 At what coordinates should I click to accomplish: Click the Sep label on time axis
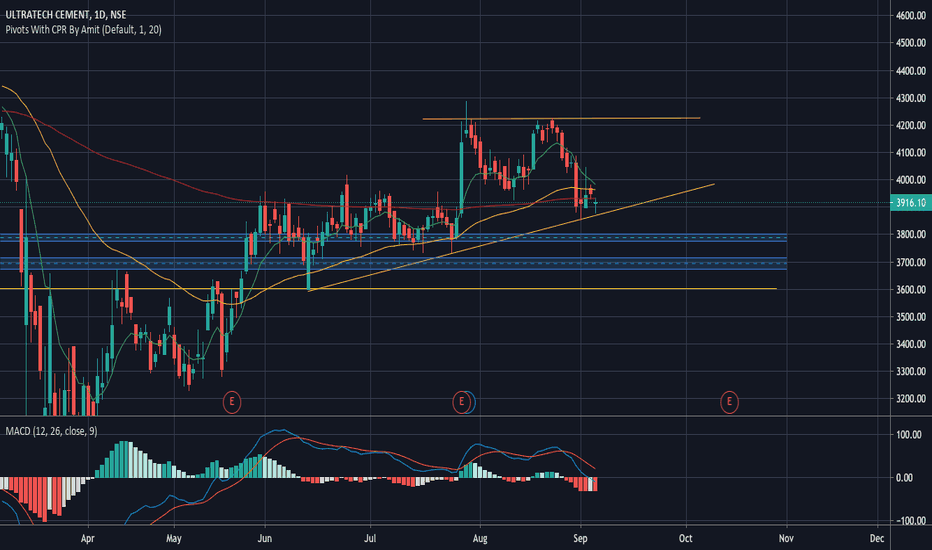580,539
